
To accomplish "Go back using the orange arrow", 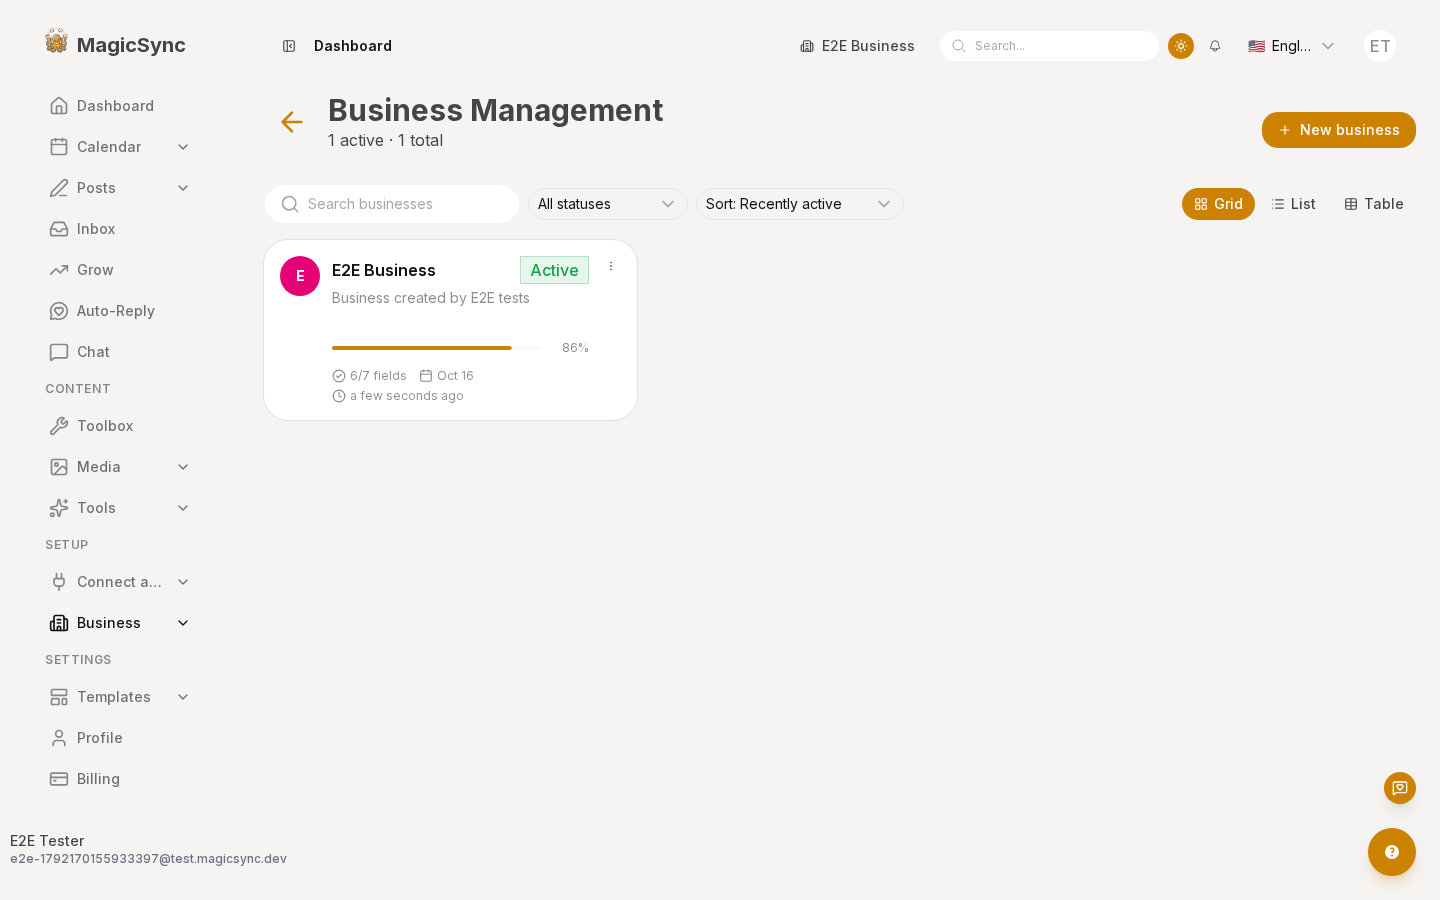I will (x=292, y=122).
